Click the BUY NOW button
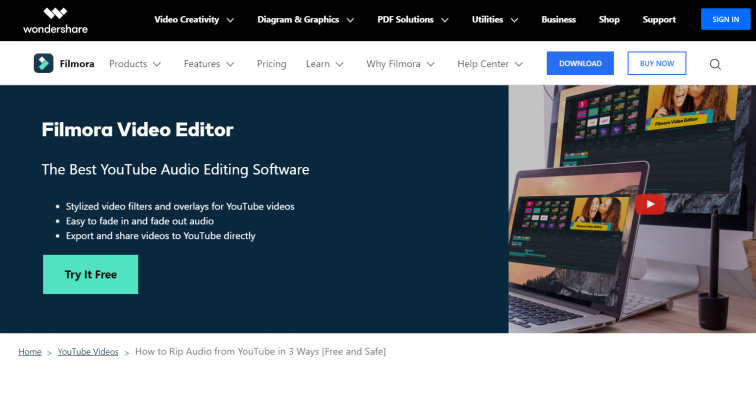 point(657,63)
